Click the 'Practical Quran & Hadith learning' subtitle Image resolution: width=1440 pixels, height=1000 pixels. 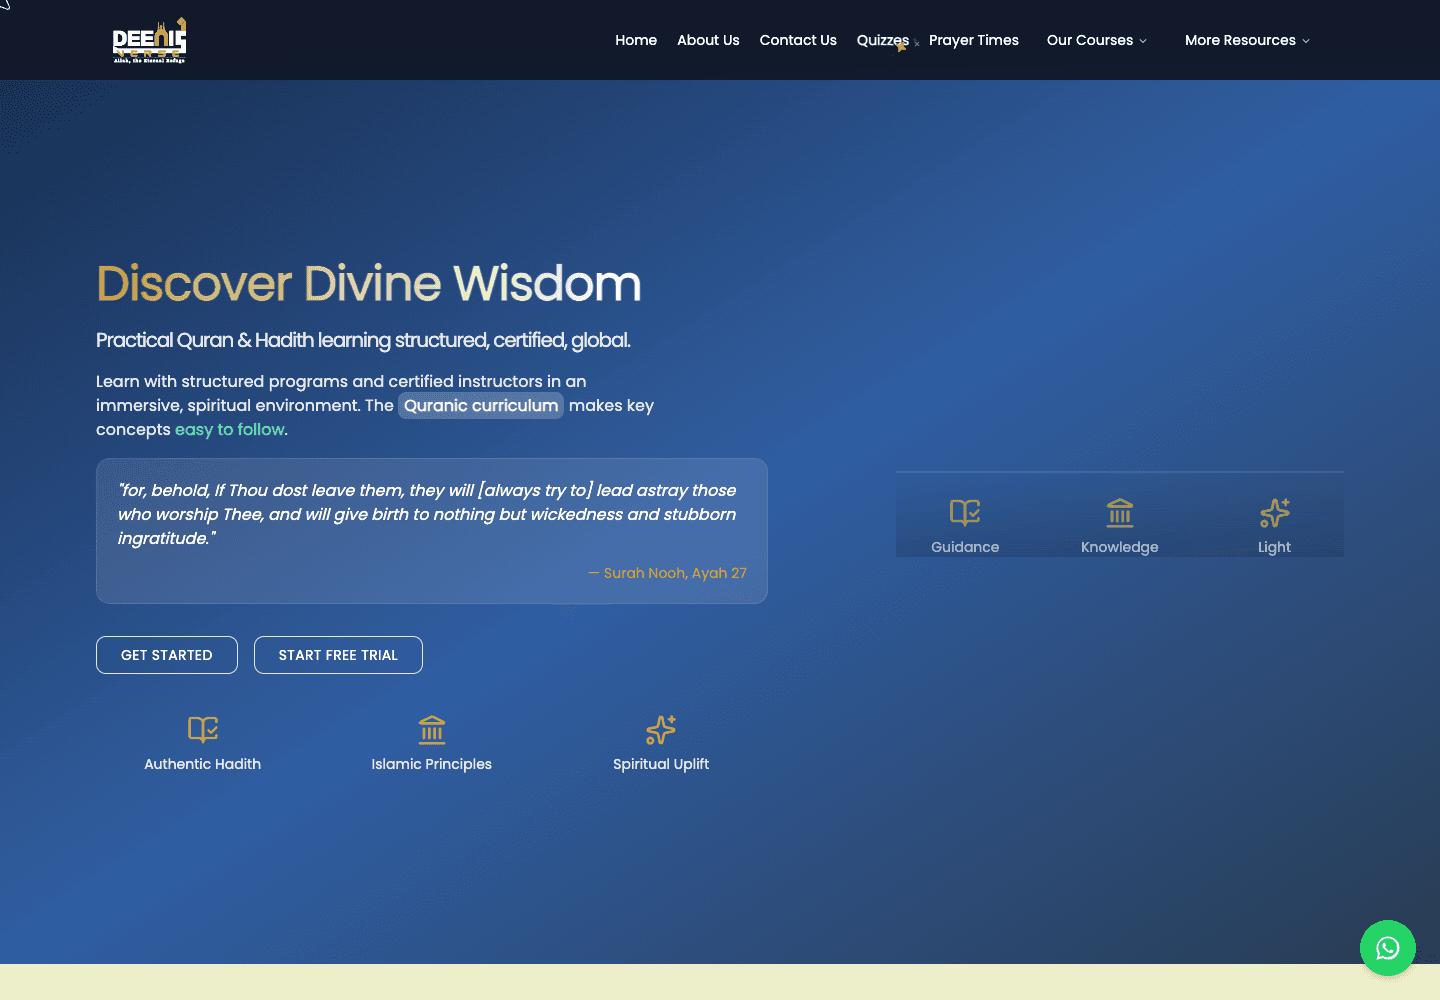click(363, 340)
